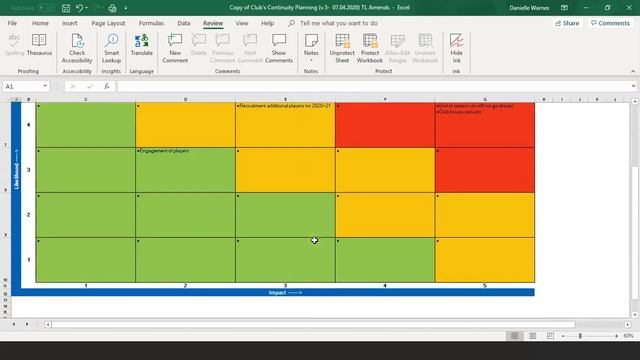Select red cell with End of season text
The height and width of the screenshot is (360, 640).
click(x=485, y=125)
